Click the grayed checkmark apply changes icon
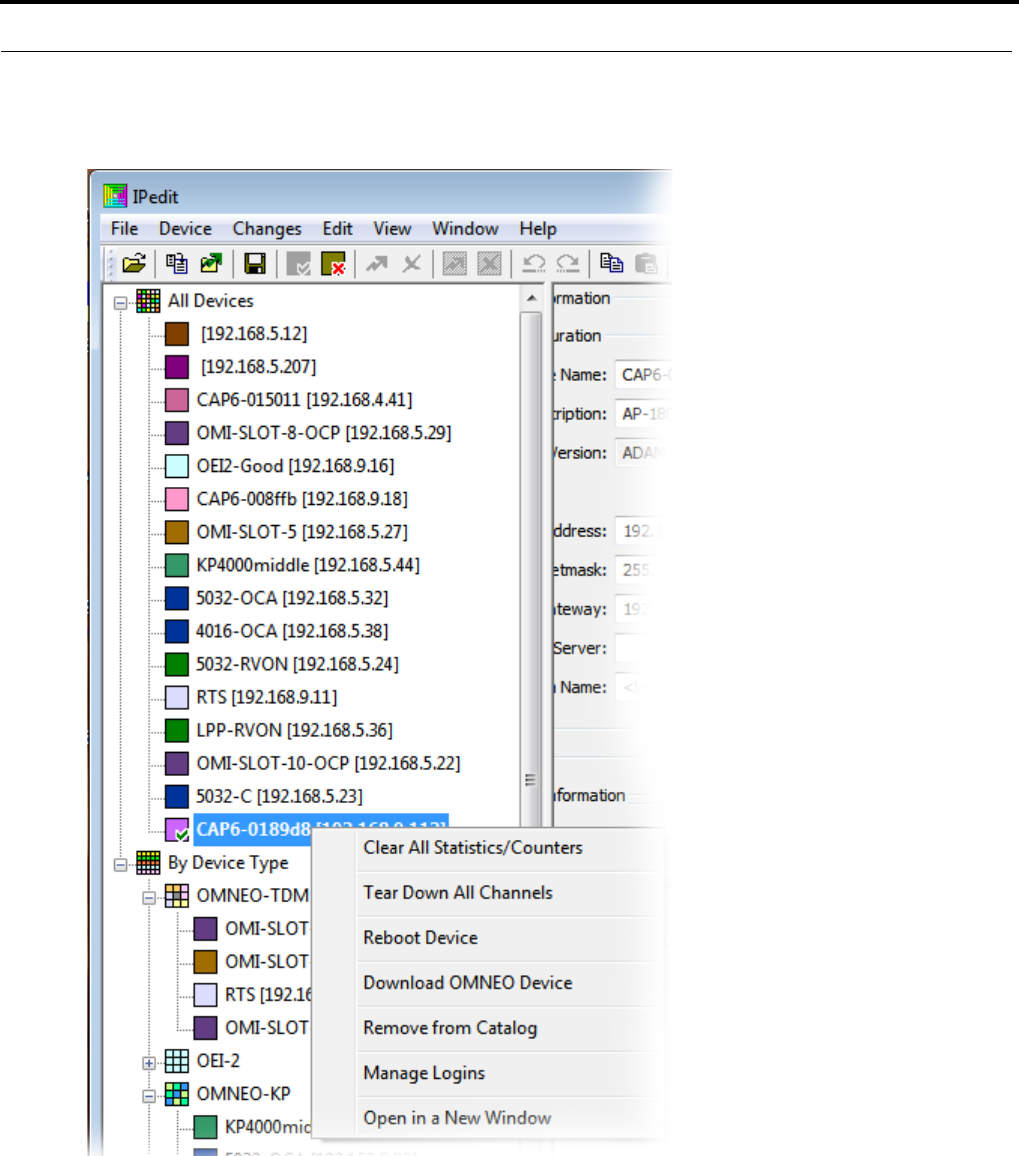The image size is (1019, 1156). 298,263
